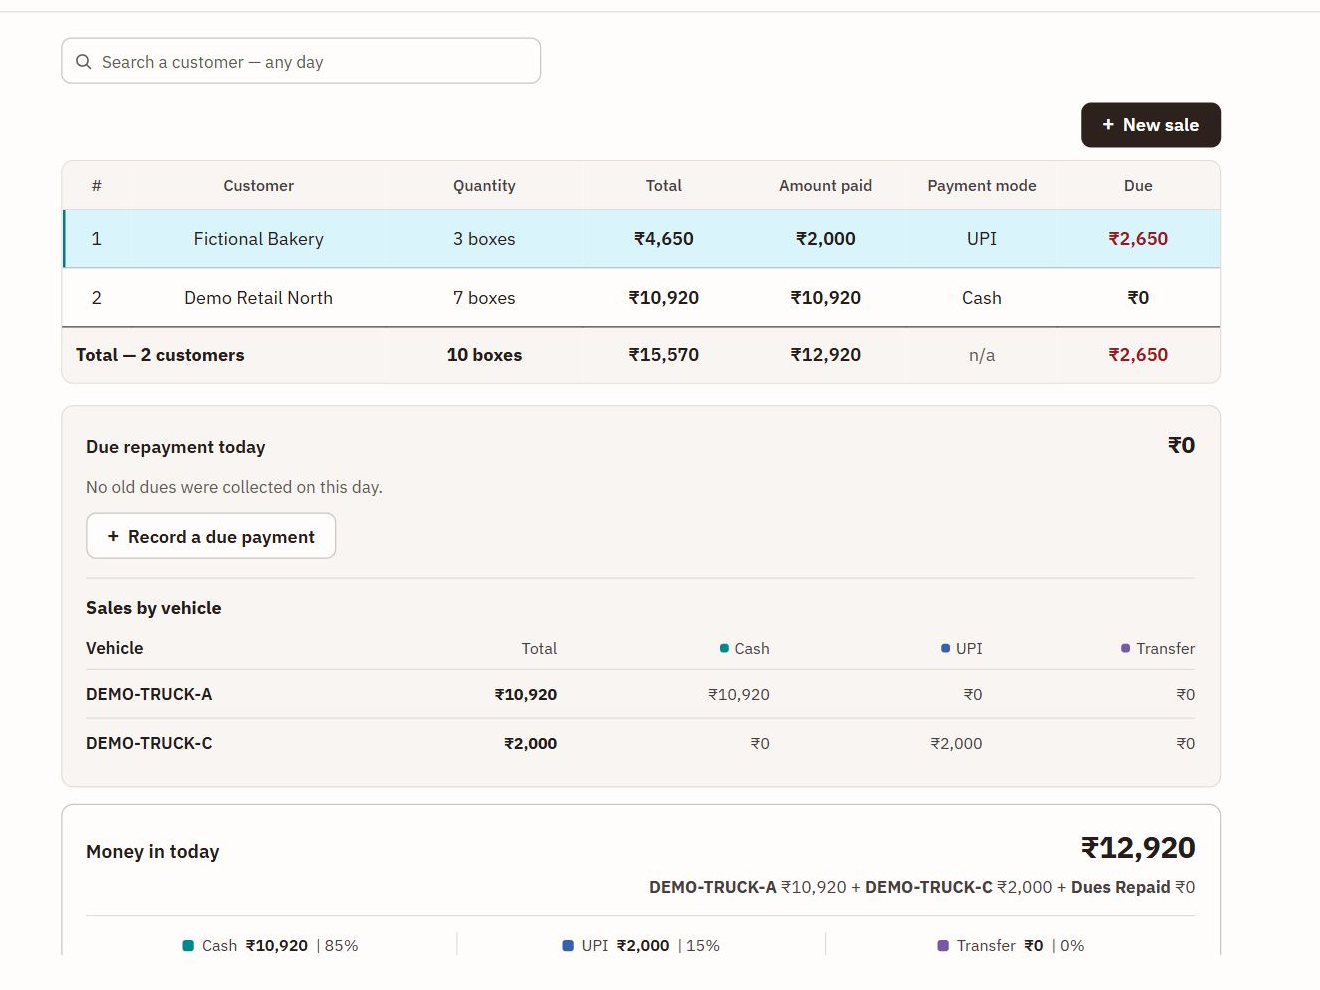The image size is (1320, 990).
Task: Click the blue UPI legend dot in vehicle table
Action: [x=946, y=649]
